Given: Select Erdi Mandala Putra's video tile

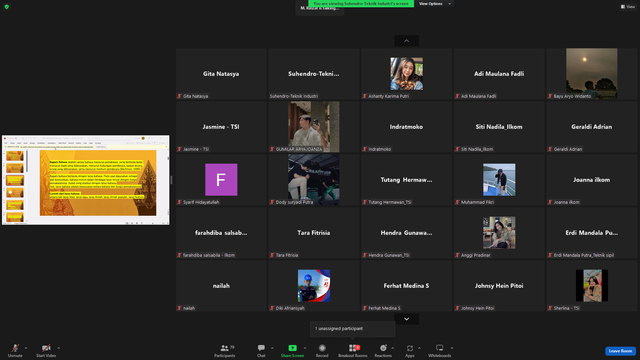Looking at the screenshot, I should pyautogui.click(x=591, y=233).
